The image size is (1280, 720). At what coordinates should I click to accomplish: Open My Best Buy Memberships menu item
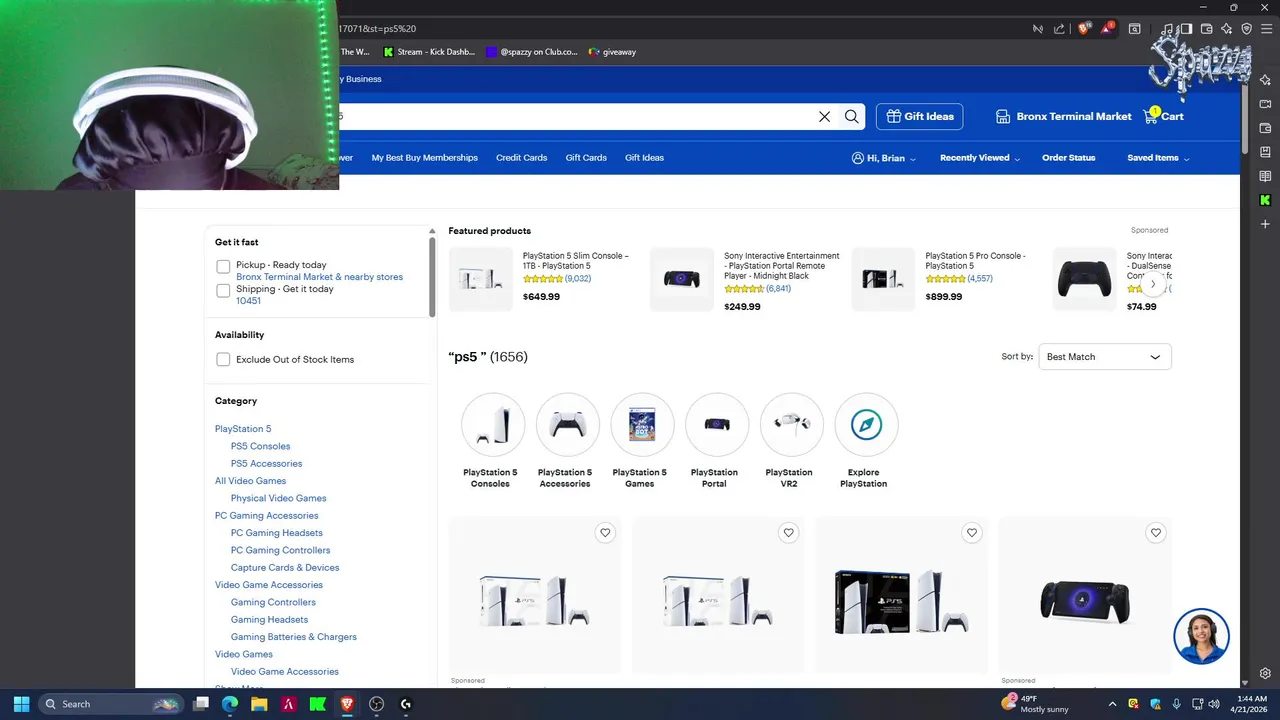click(x=424, y=158)
